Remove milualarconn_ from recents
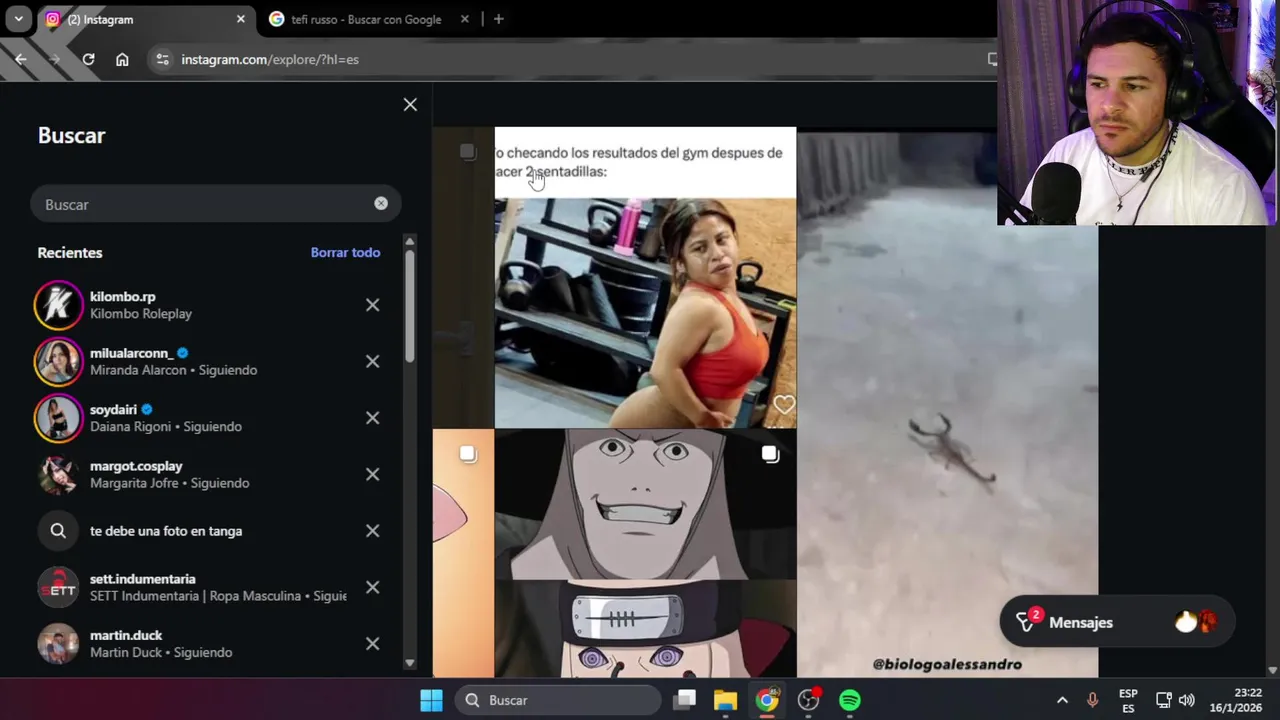The width and height of the screenshot is (1280, 720). pyautogui.click(x=372, y=361)
